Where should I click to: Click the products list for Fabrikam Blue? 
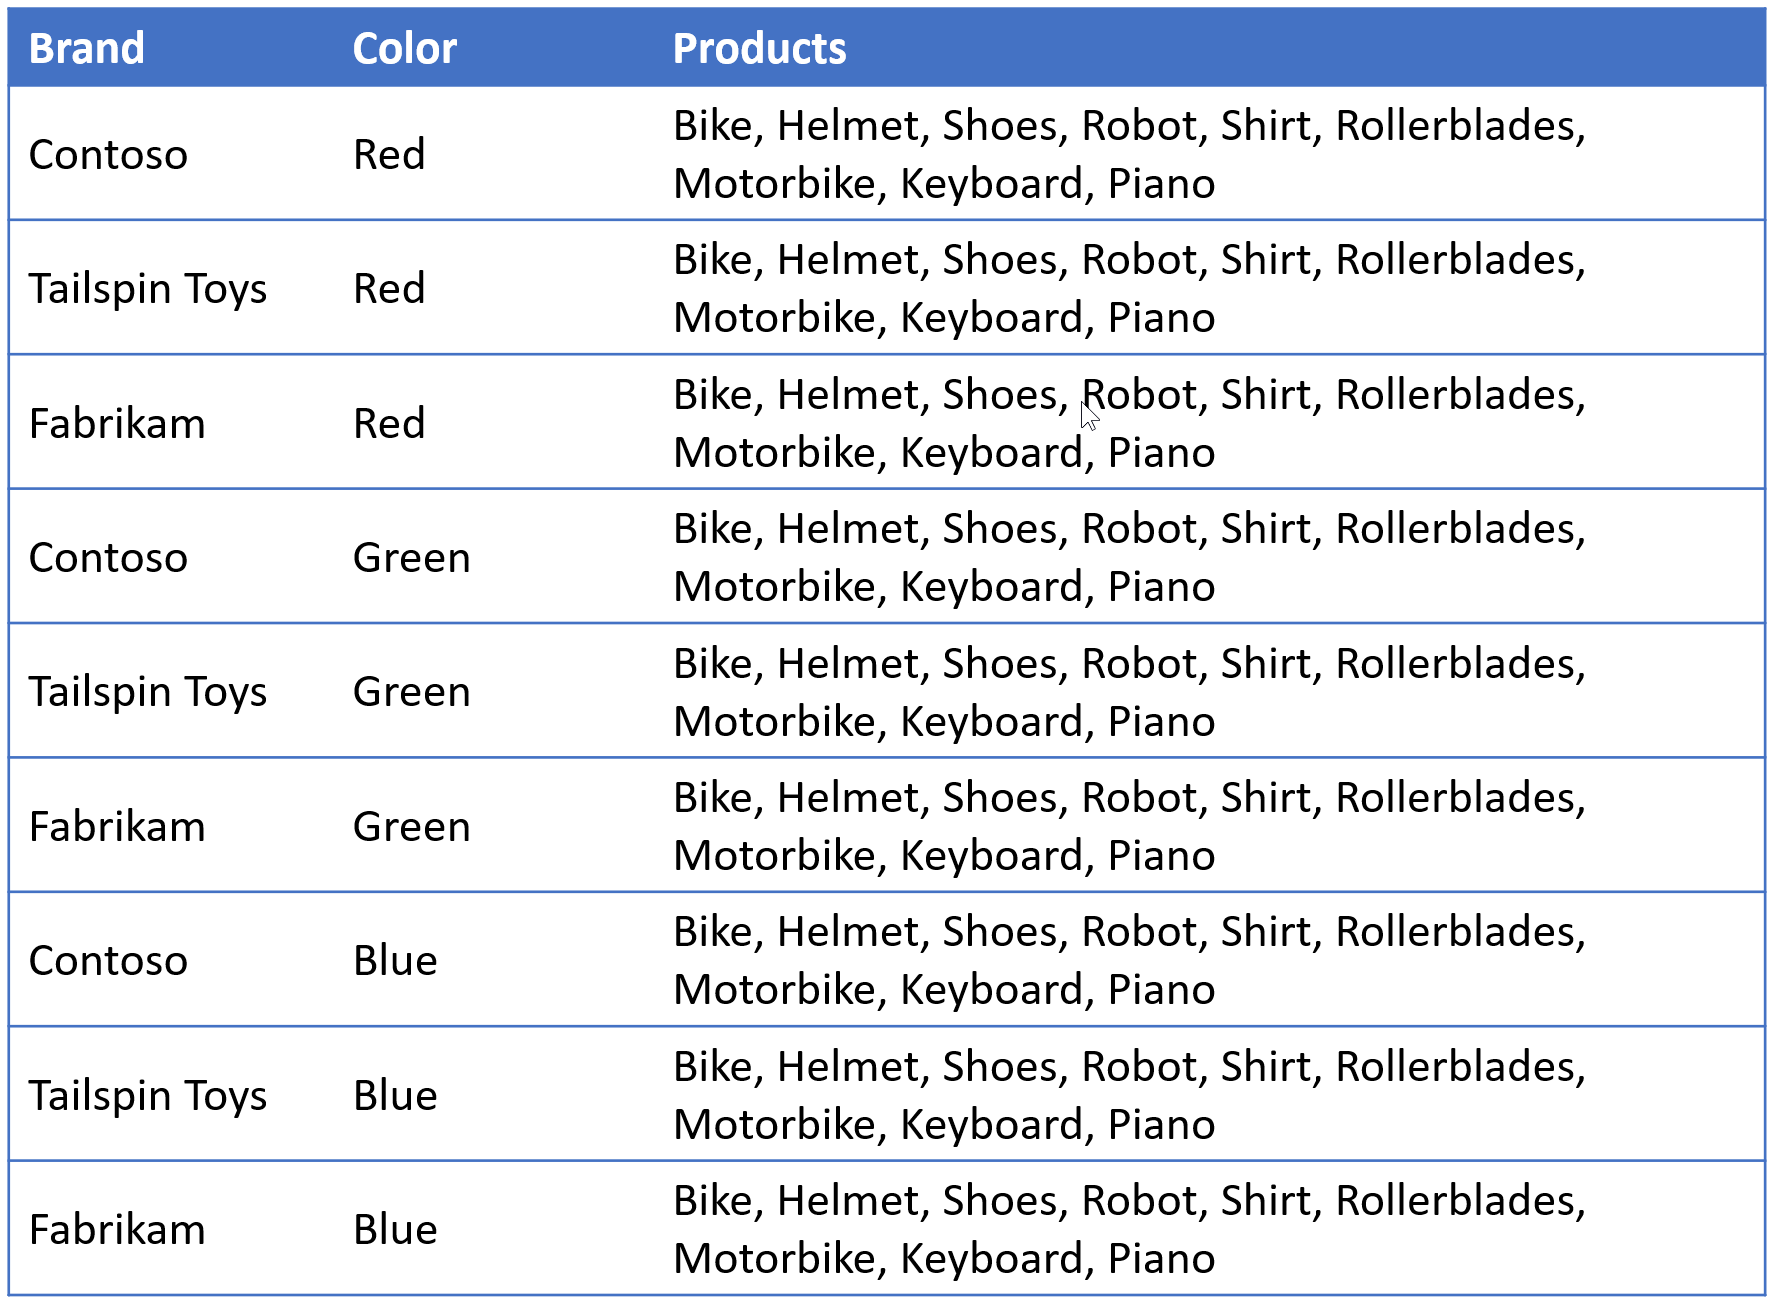1129,1230
